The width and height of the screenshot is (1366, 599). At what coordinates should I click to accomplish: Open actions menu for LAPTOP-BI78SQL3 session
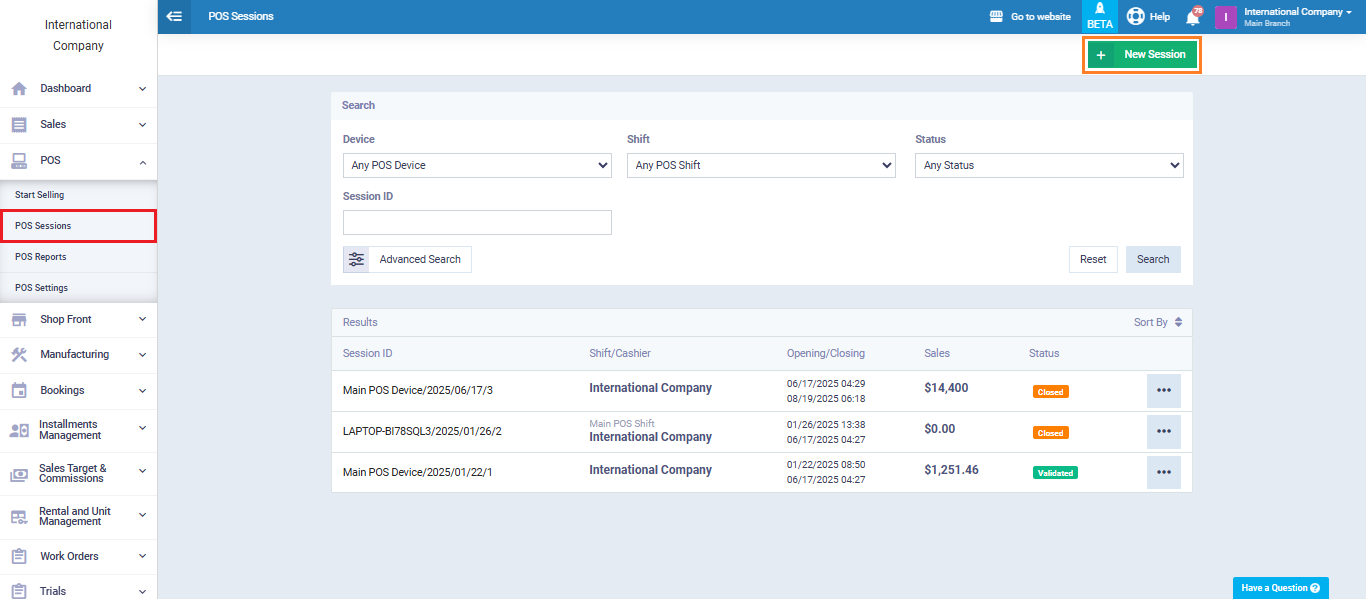(1163, 431)
